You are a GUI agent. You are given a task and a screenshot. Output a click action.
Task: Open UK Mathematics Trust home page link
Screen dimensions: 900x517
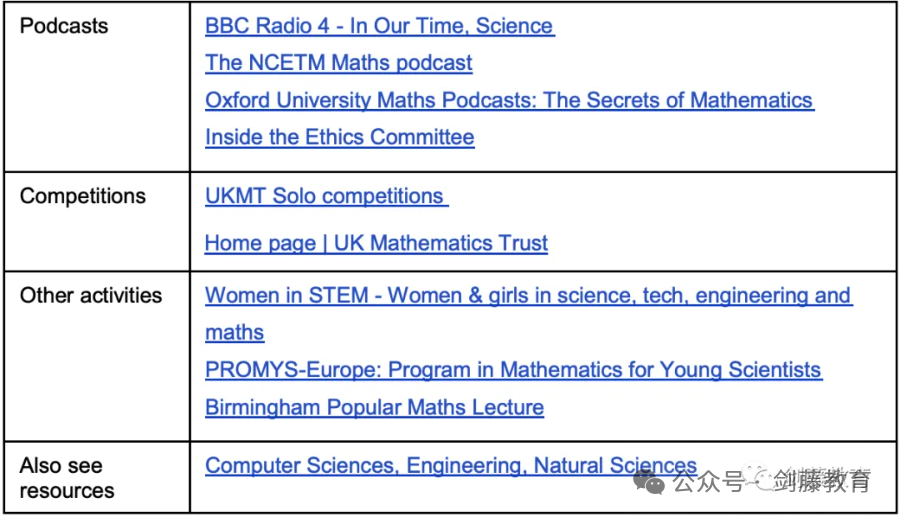376,243
